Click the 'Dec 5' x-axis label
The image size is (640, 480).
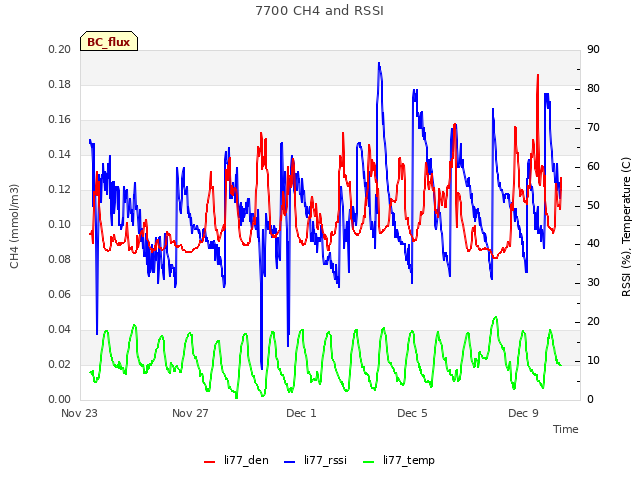pos(412,413)
